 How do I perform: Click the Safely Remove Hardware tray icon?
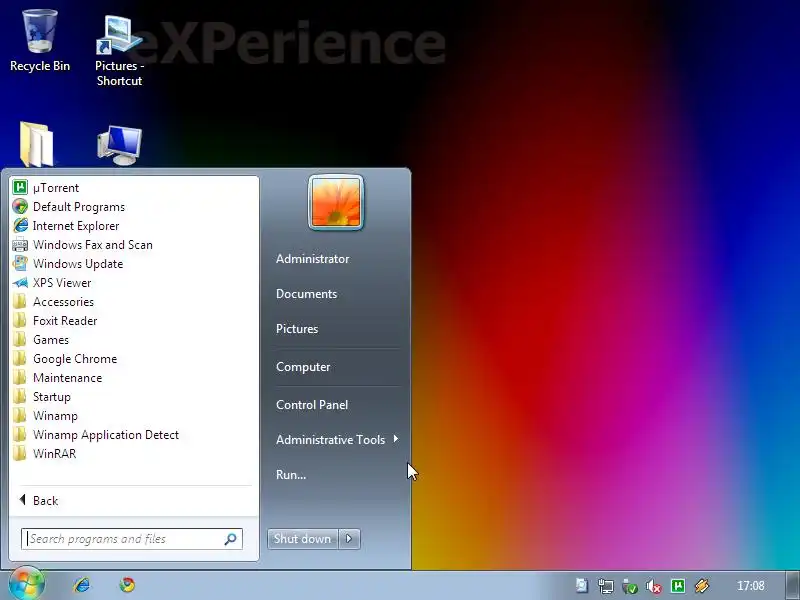pyautogui.click(x=630, y=586)
